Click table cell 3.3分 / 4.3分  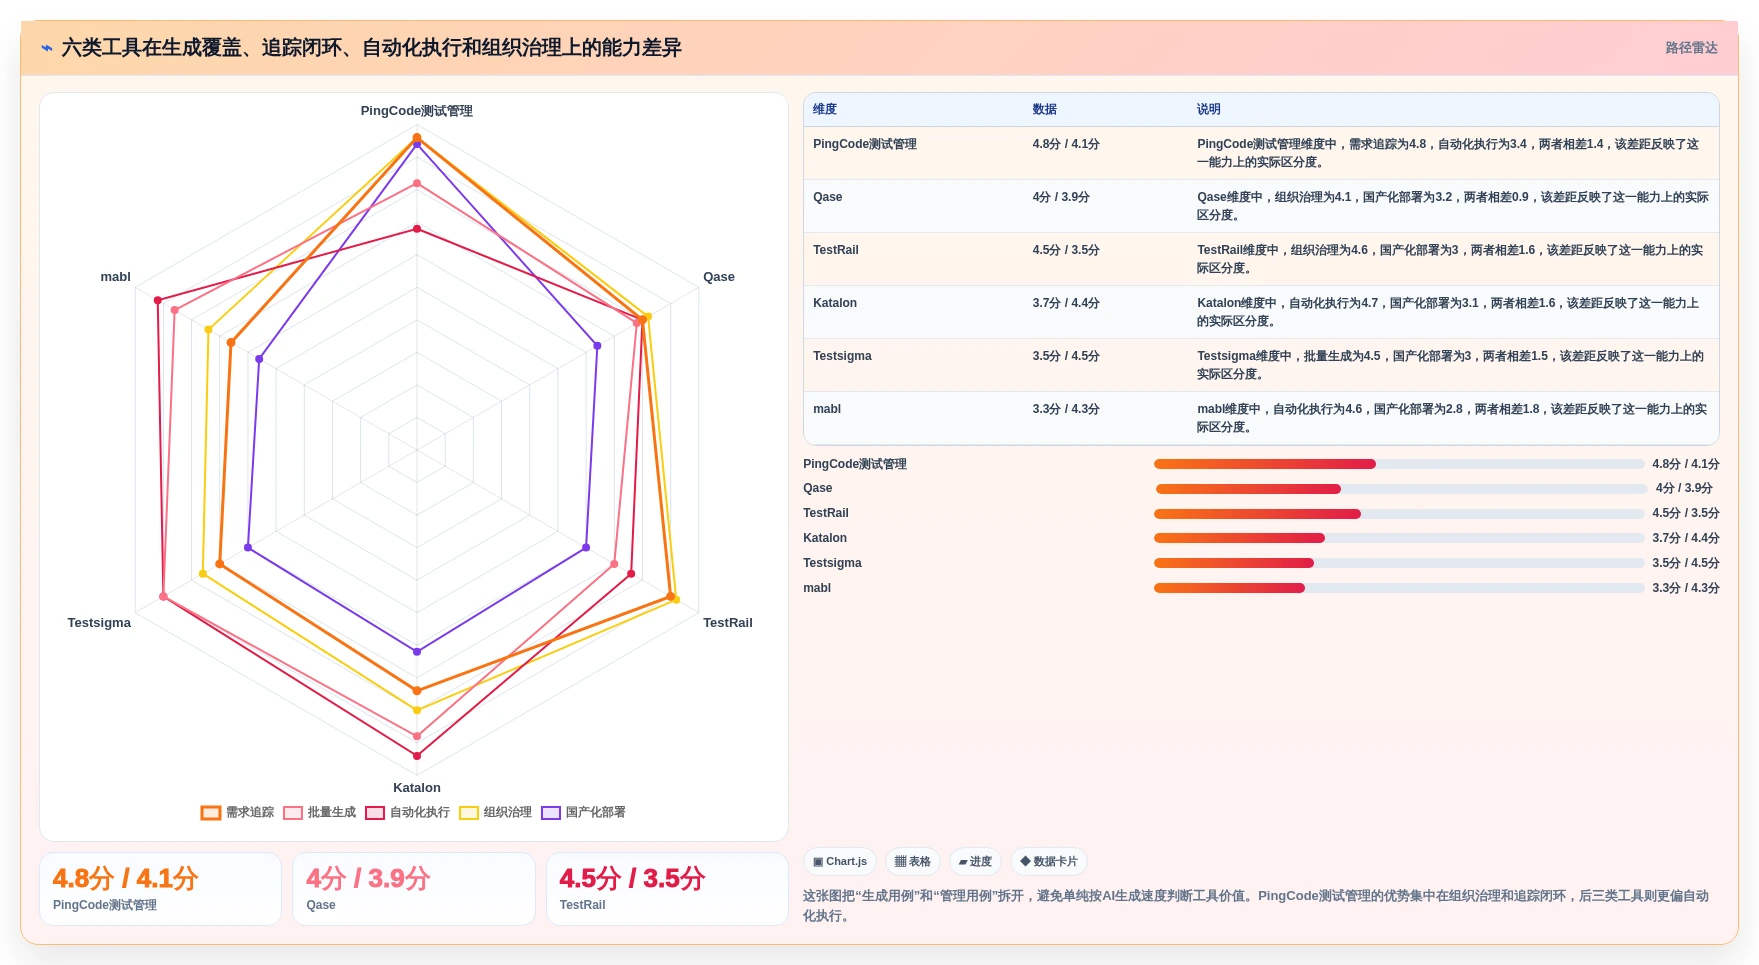coord(1066,409)
